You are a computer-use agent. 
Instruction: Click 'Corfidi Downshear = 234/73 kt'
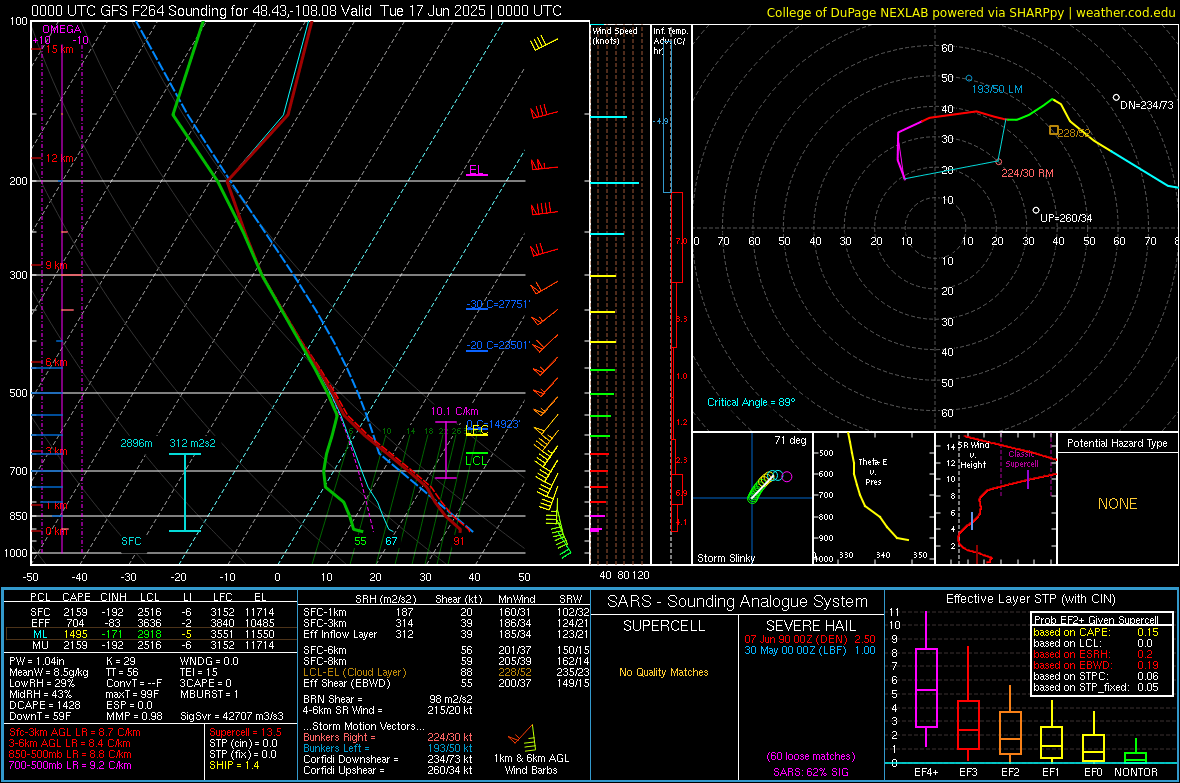click(x=388, y=759)
